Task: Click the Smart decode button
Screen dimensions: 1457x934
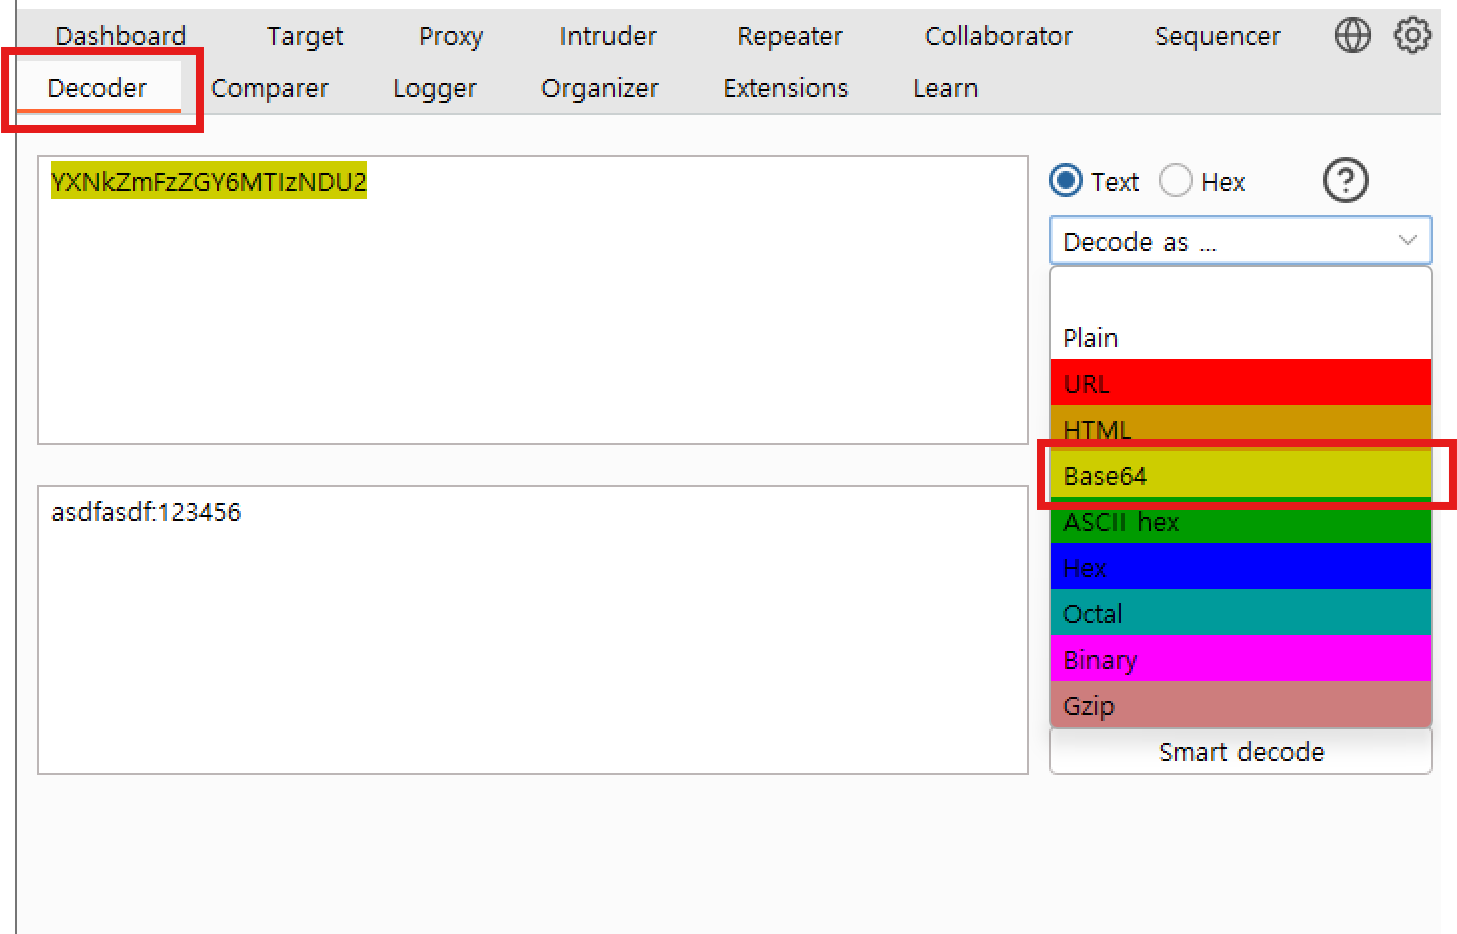Action: pos(1240,751)
